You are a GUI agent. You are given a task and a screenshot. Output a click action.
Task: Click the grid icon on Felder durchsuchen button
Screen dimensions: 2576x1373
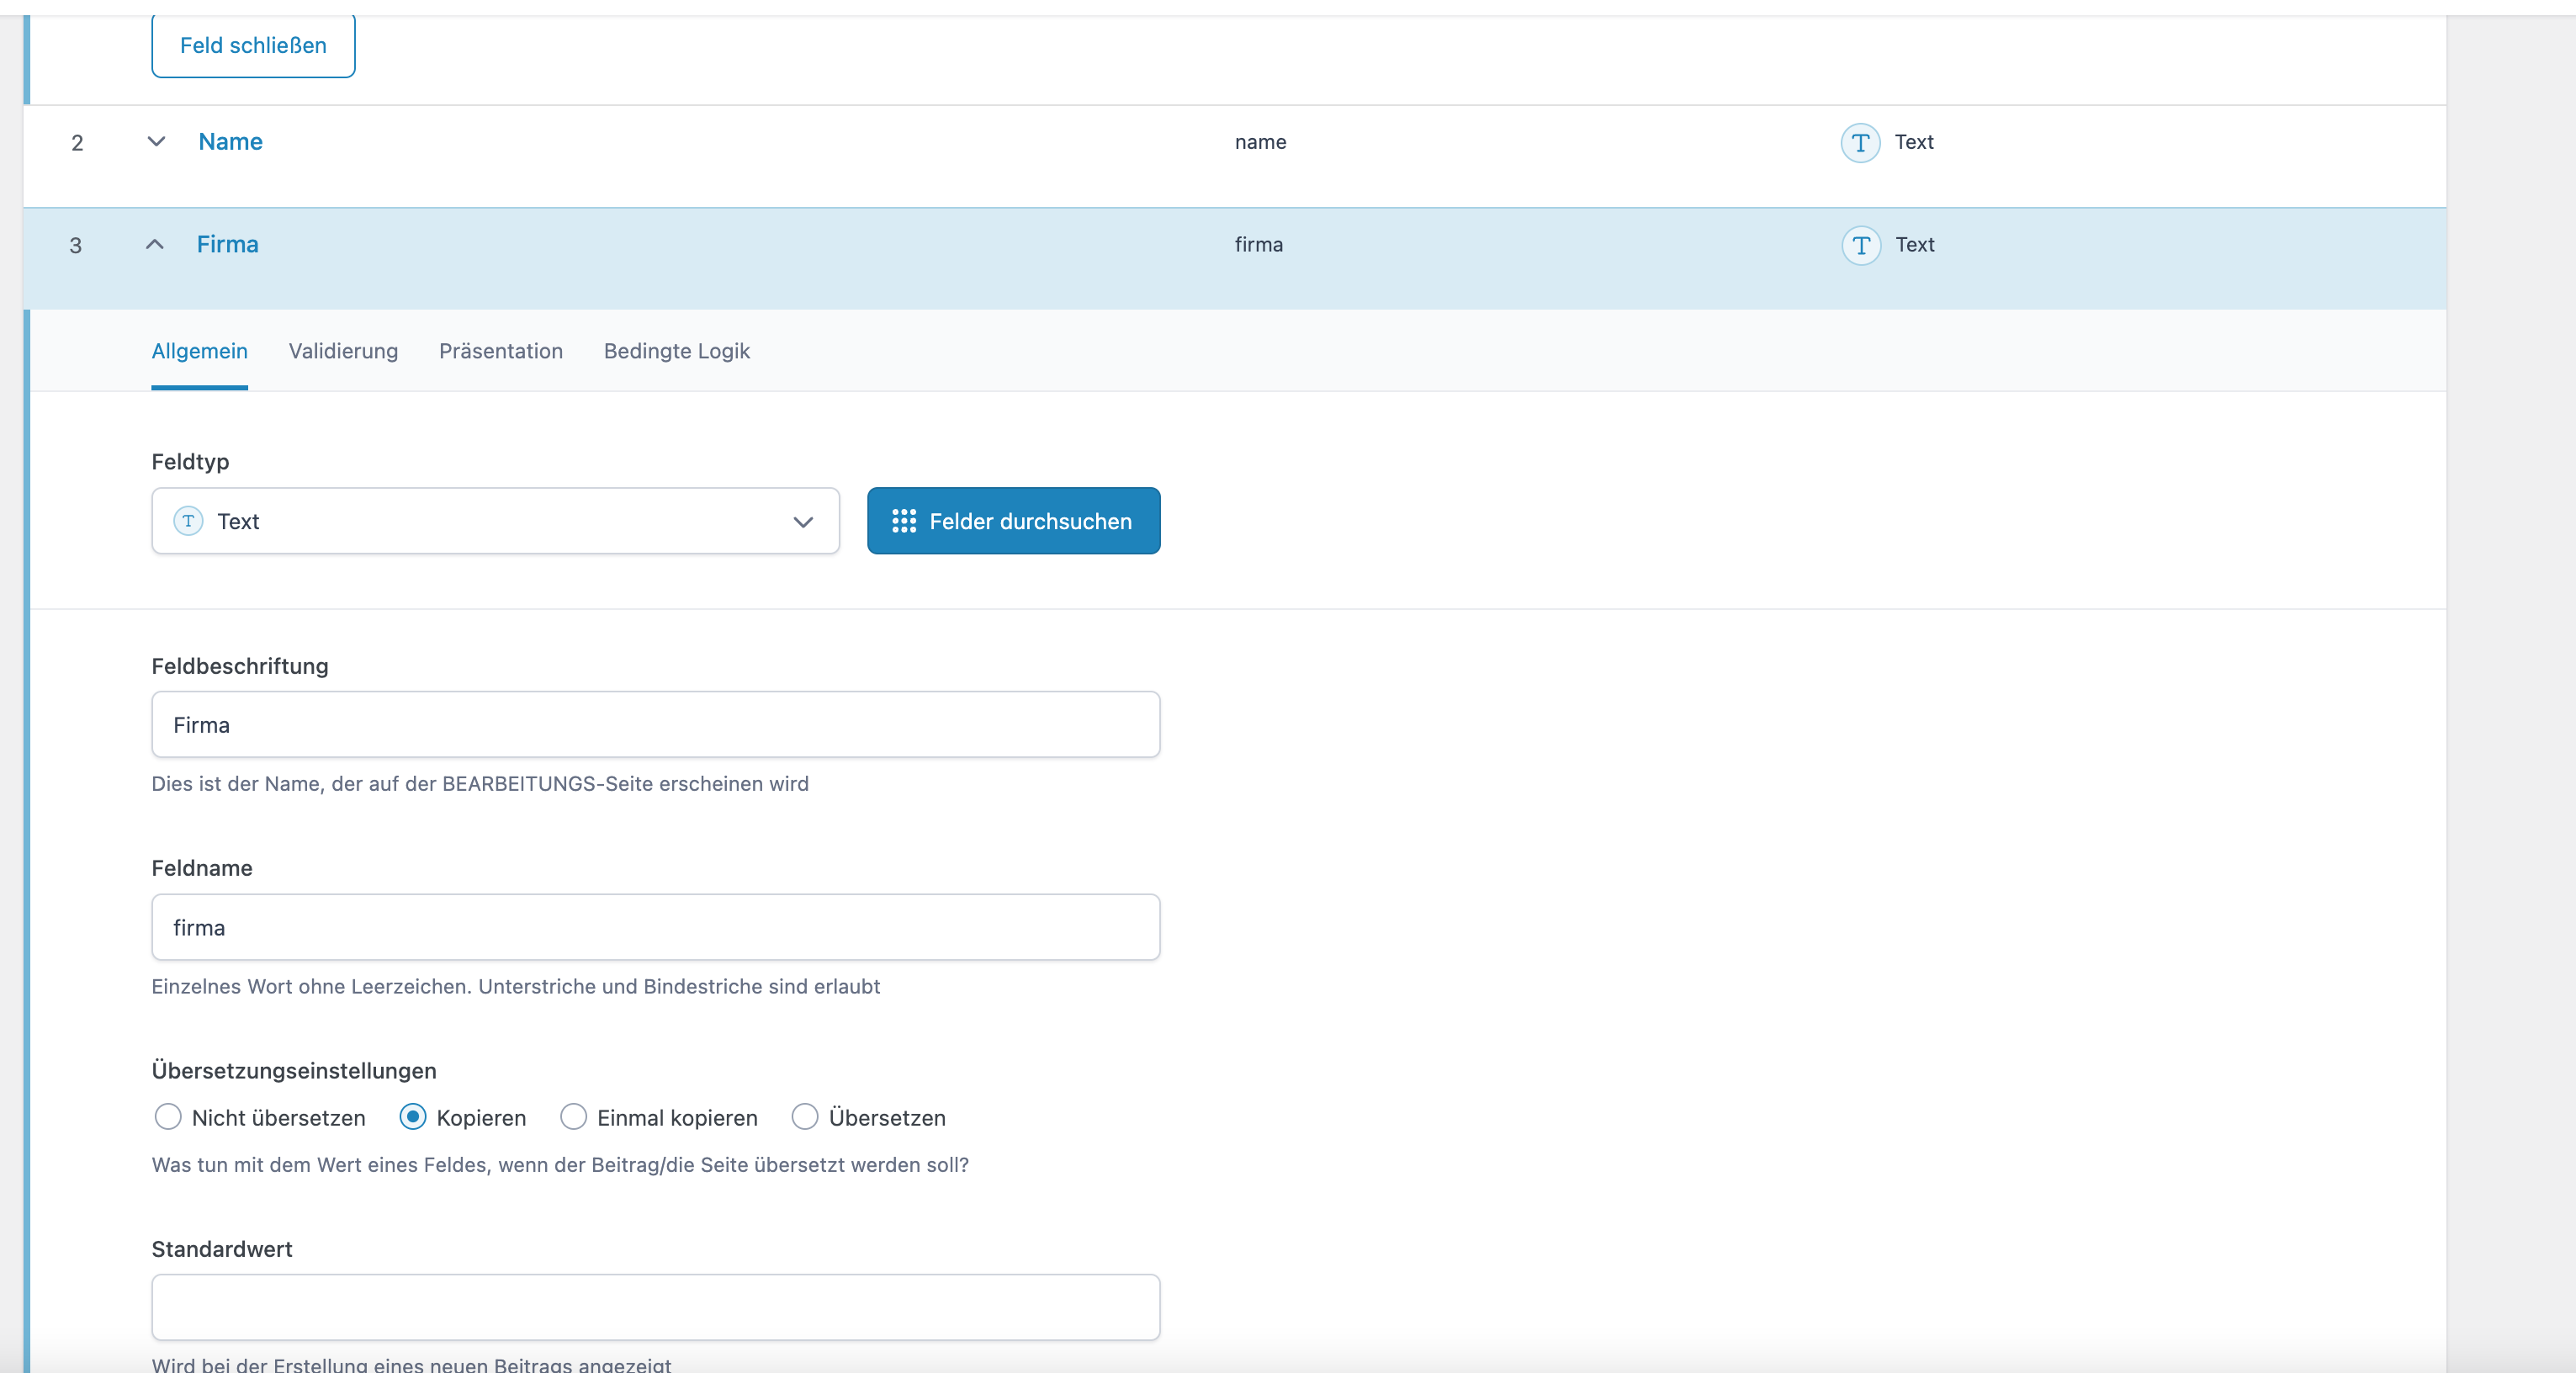904,521
